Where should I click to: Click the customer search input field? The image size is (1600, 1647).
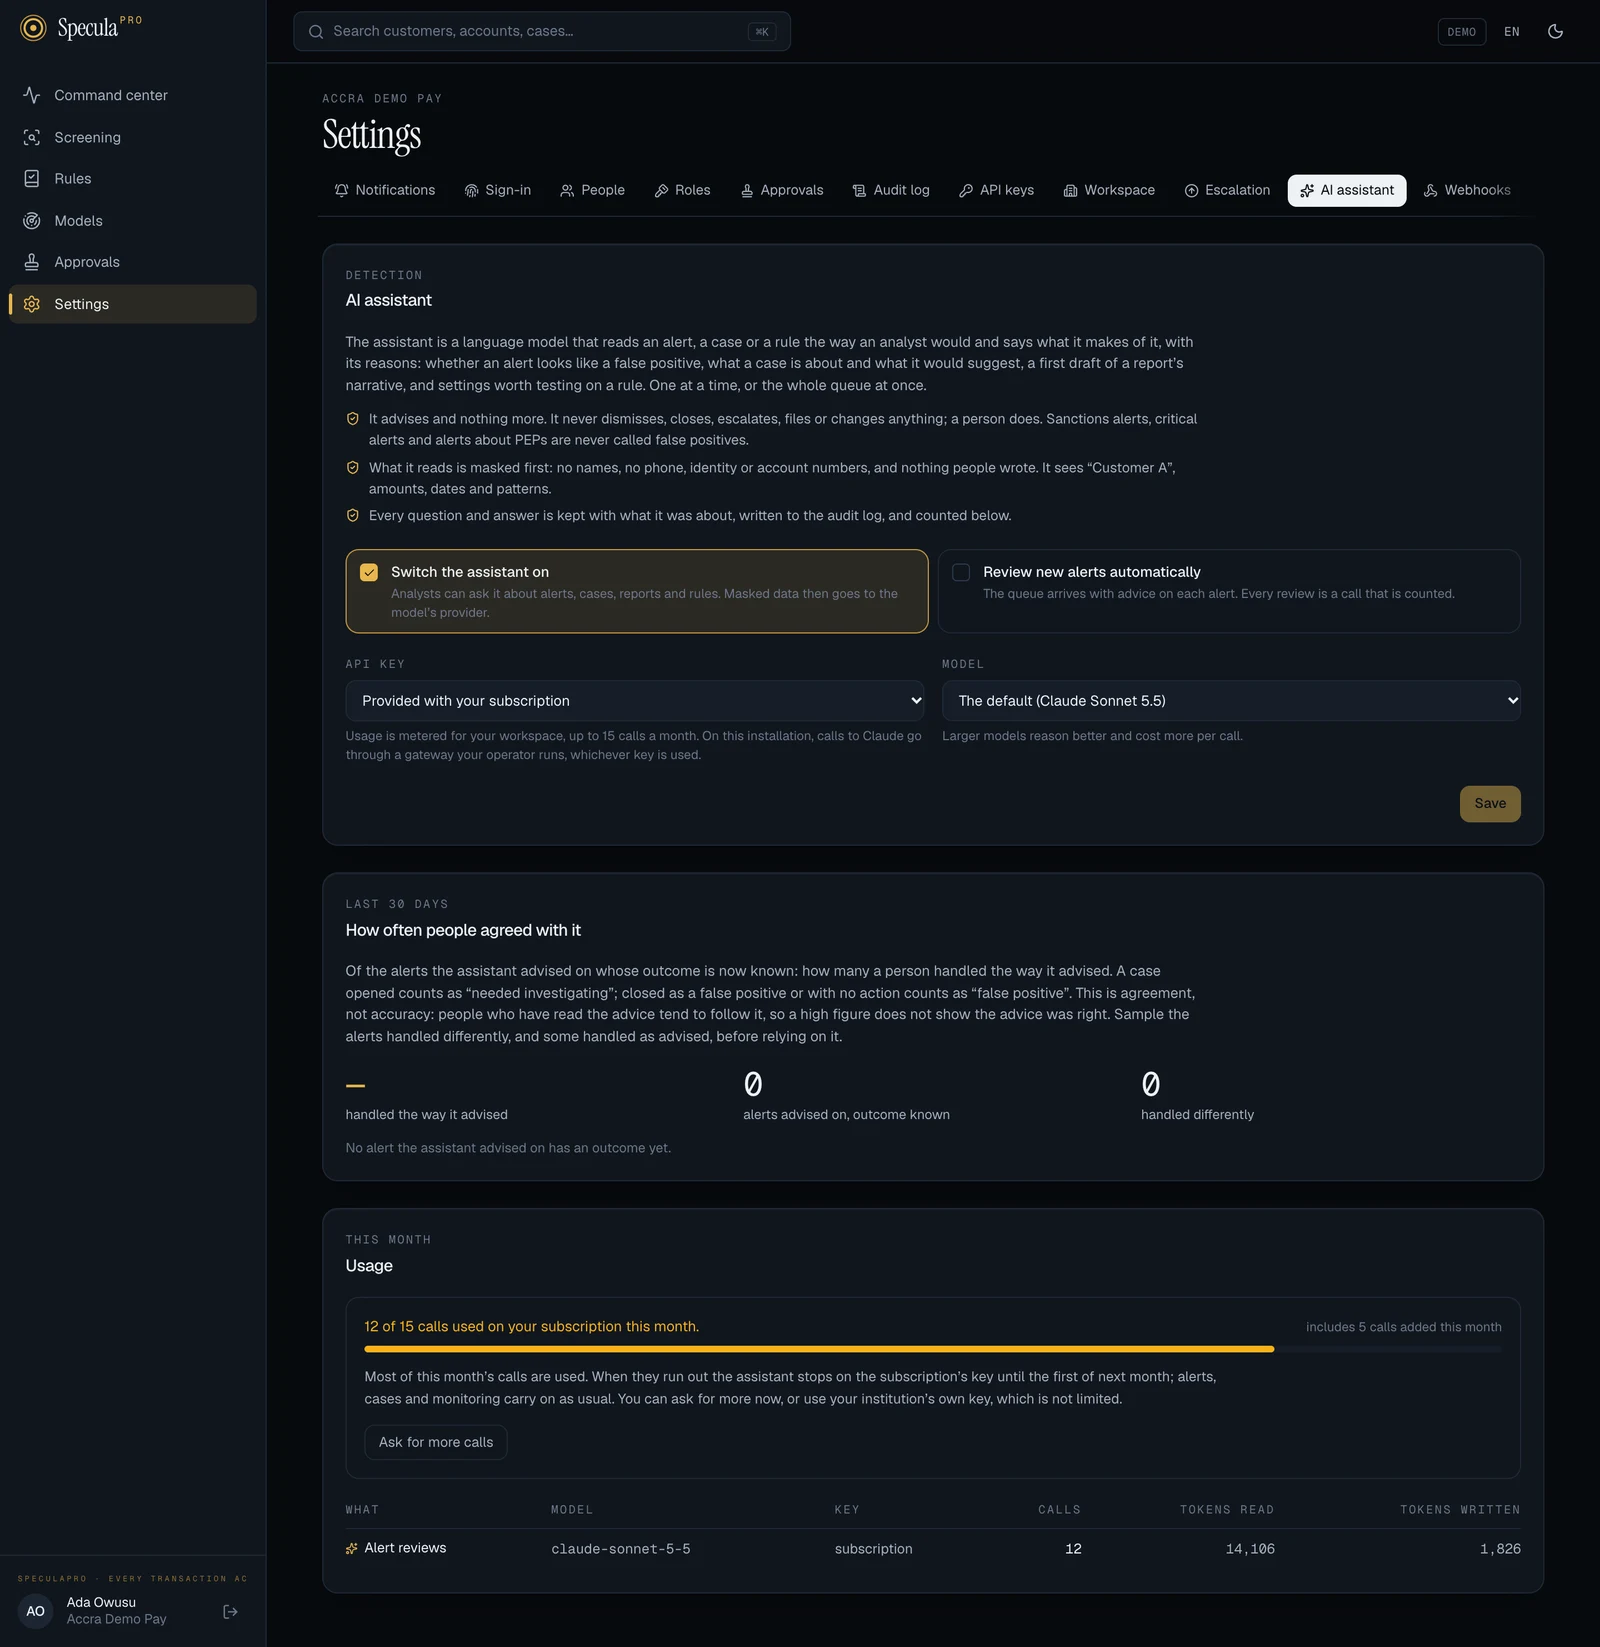tap(542, 32)
